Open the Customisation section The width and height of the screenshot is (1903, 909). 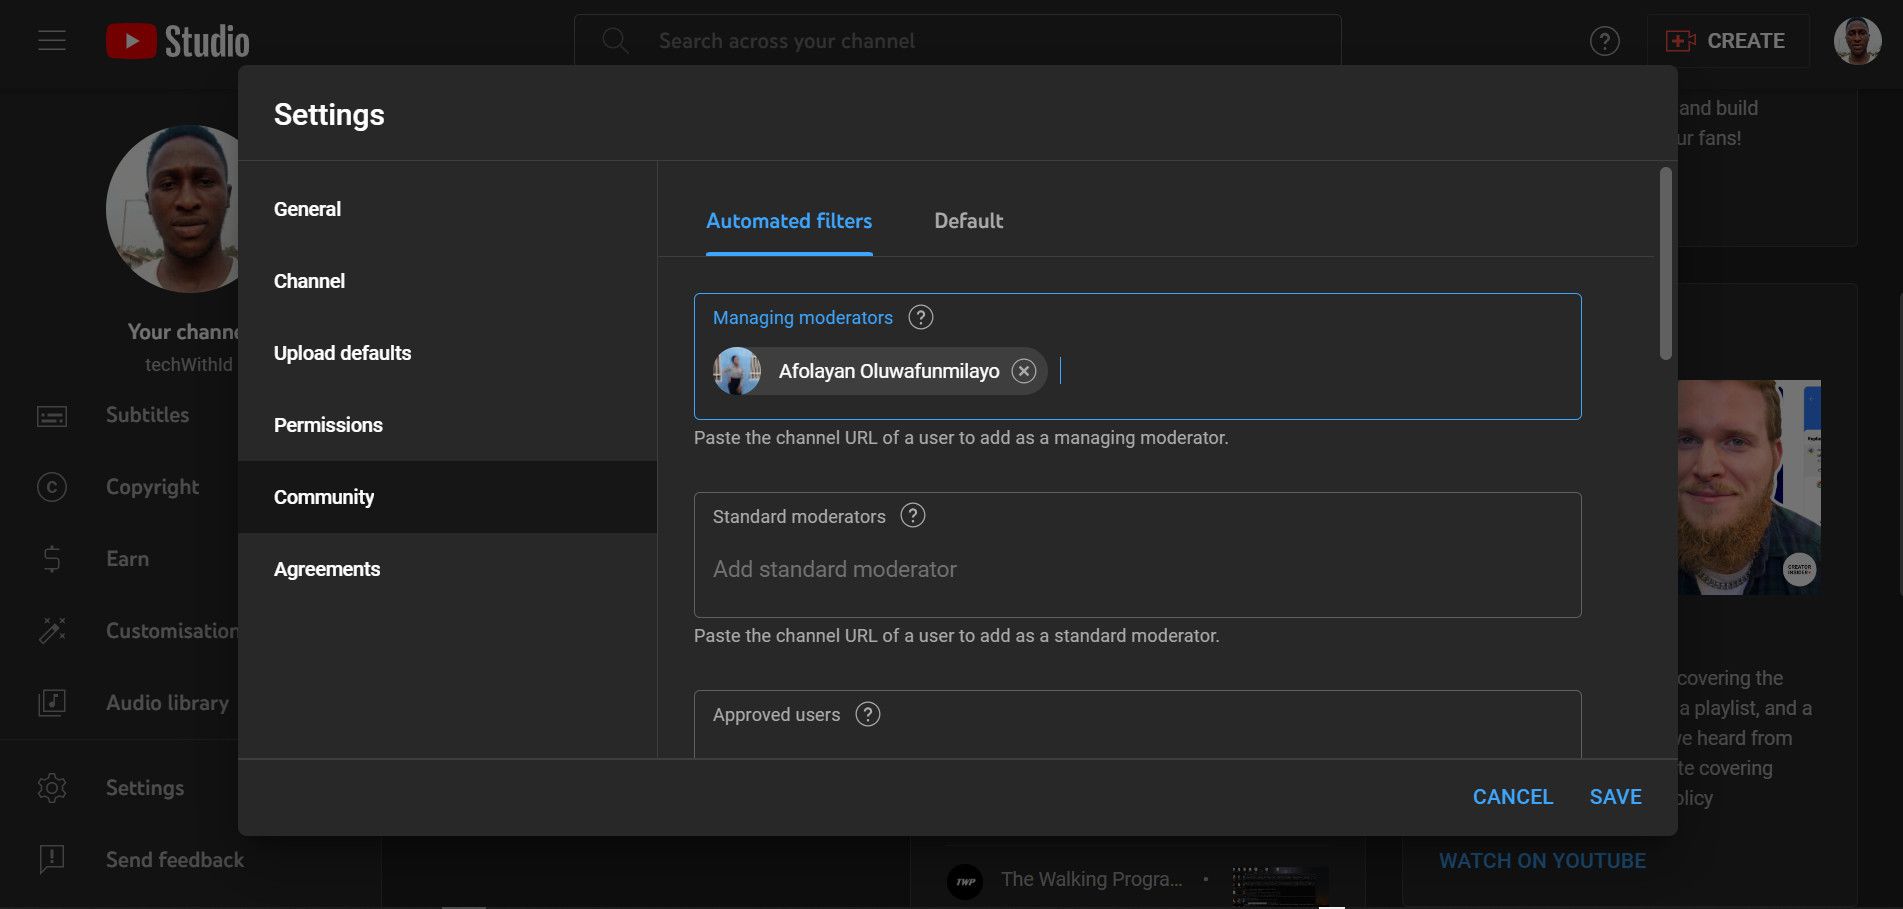pyautogui.click(x=172, y=630)
